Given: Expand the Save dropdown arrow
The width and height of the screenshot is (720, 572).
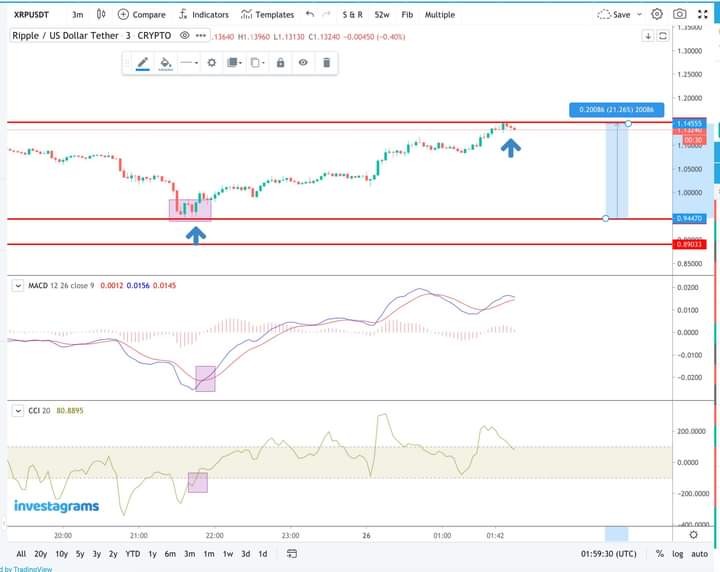Looking at the screenshot, I should click(x=639, y=15).
